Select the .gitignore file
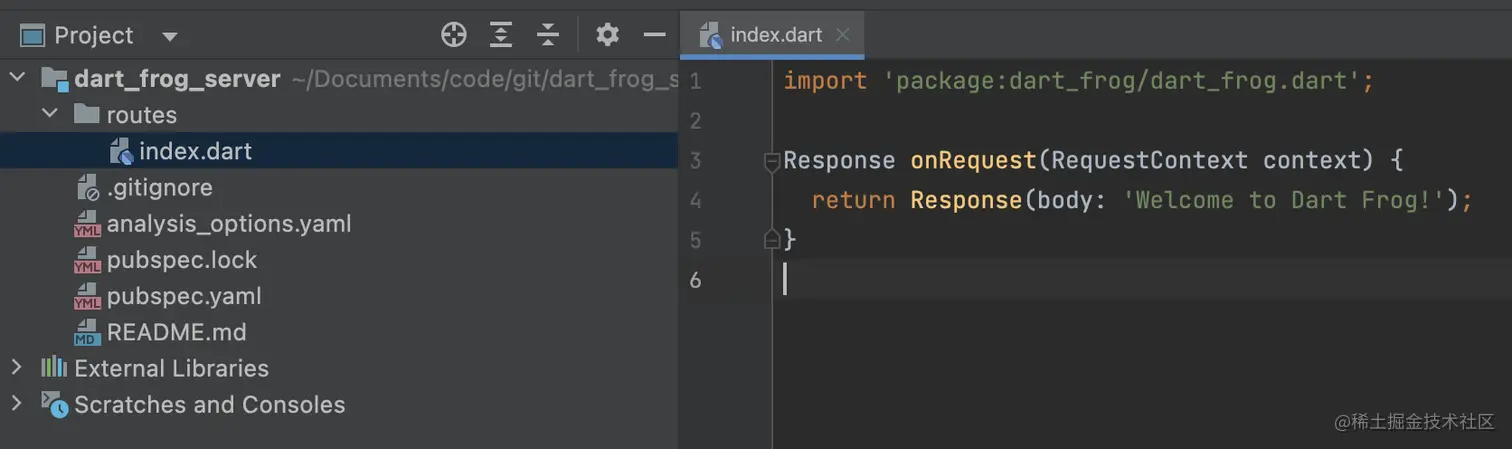 click(160, 187)
